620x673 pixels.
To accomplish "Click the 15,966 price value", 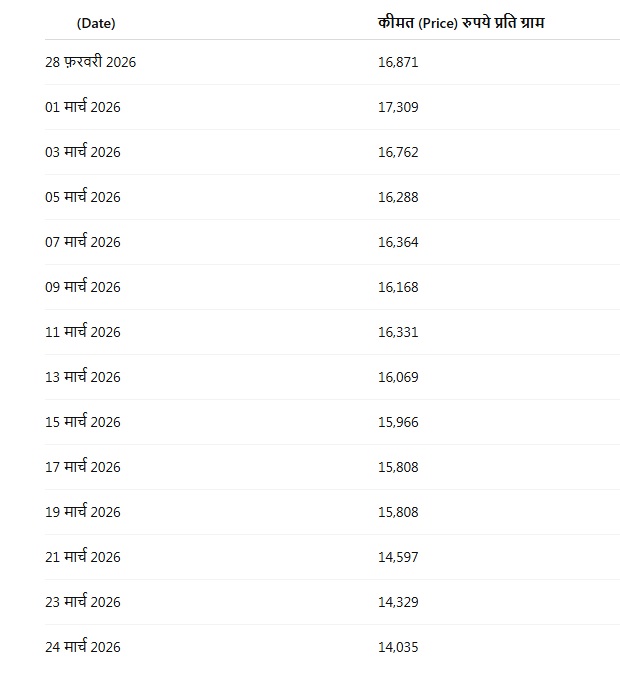I will 398,422.
